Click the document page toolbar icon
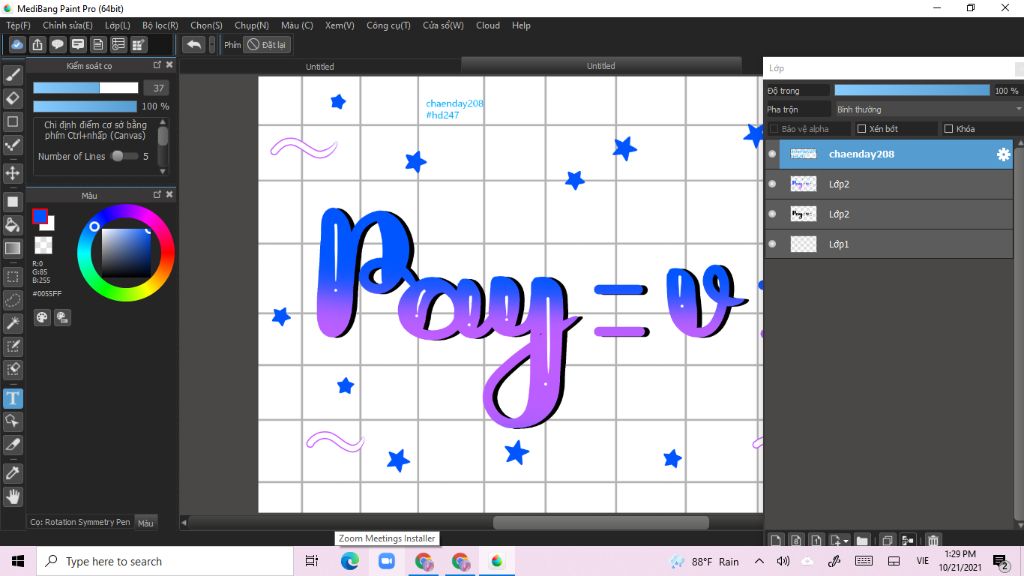 pos(98,44)
